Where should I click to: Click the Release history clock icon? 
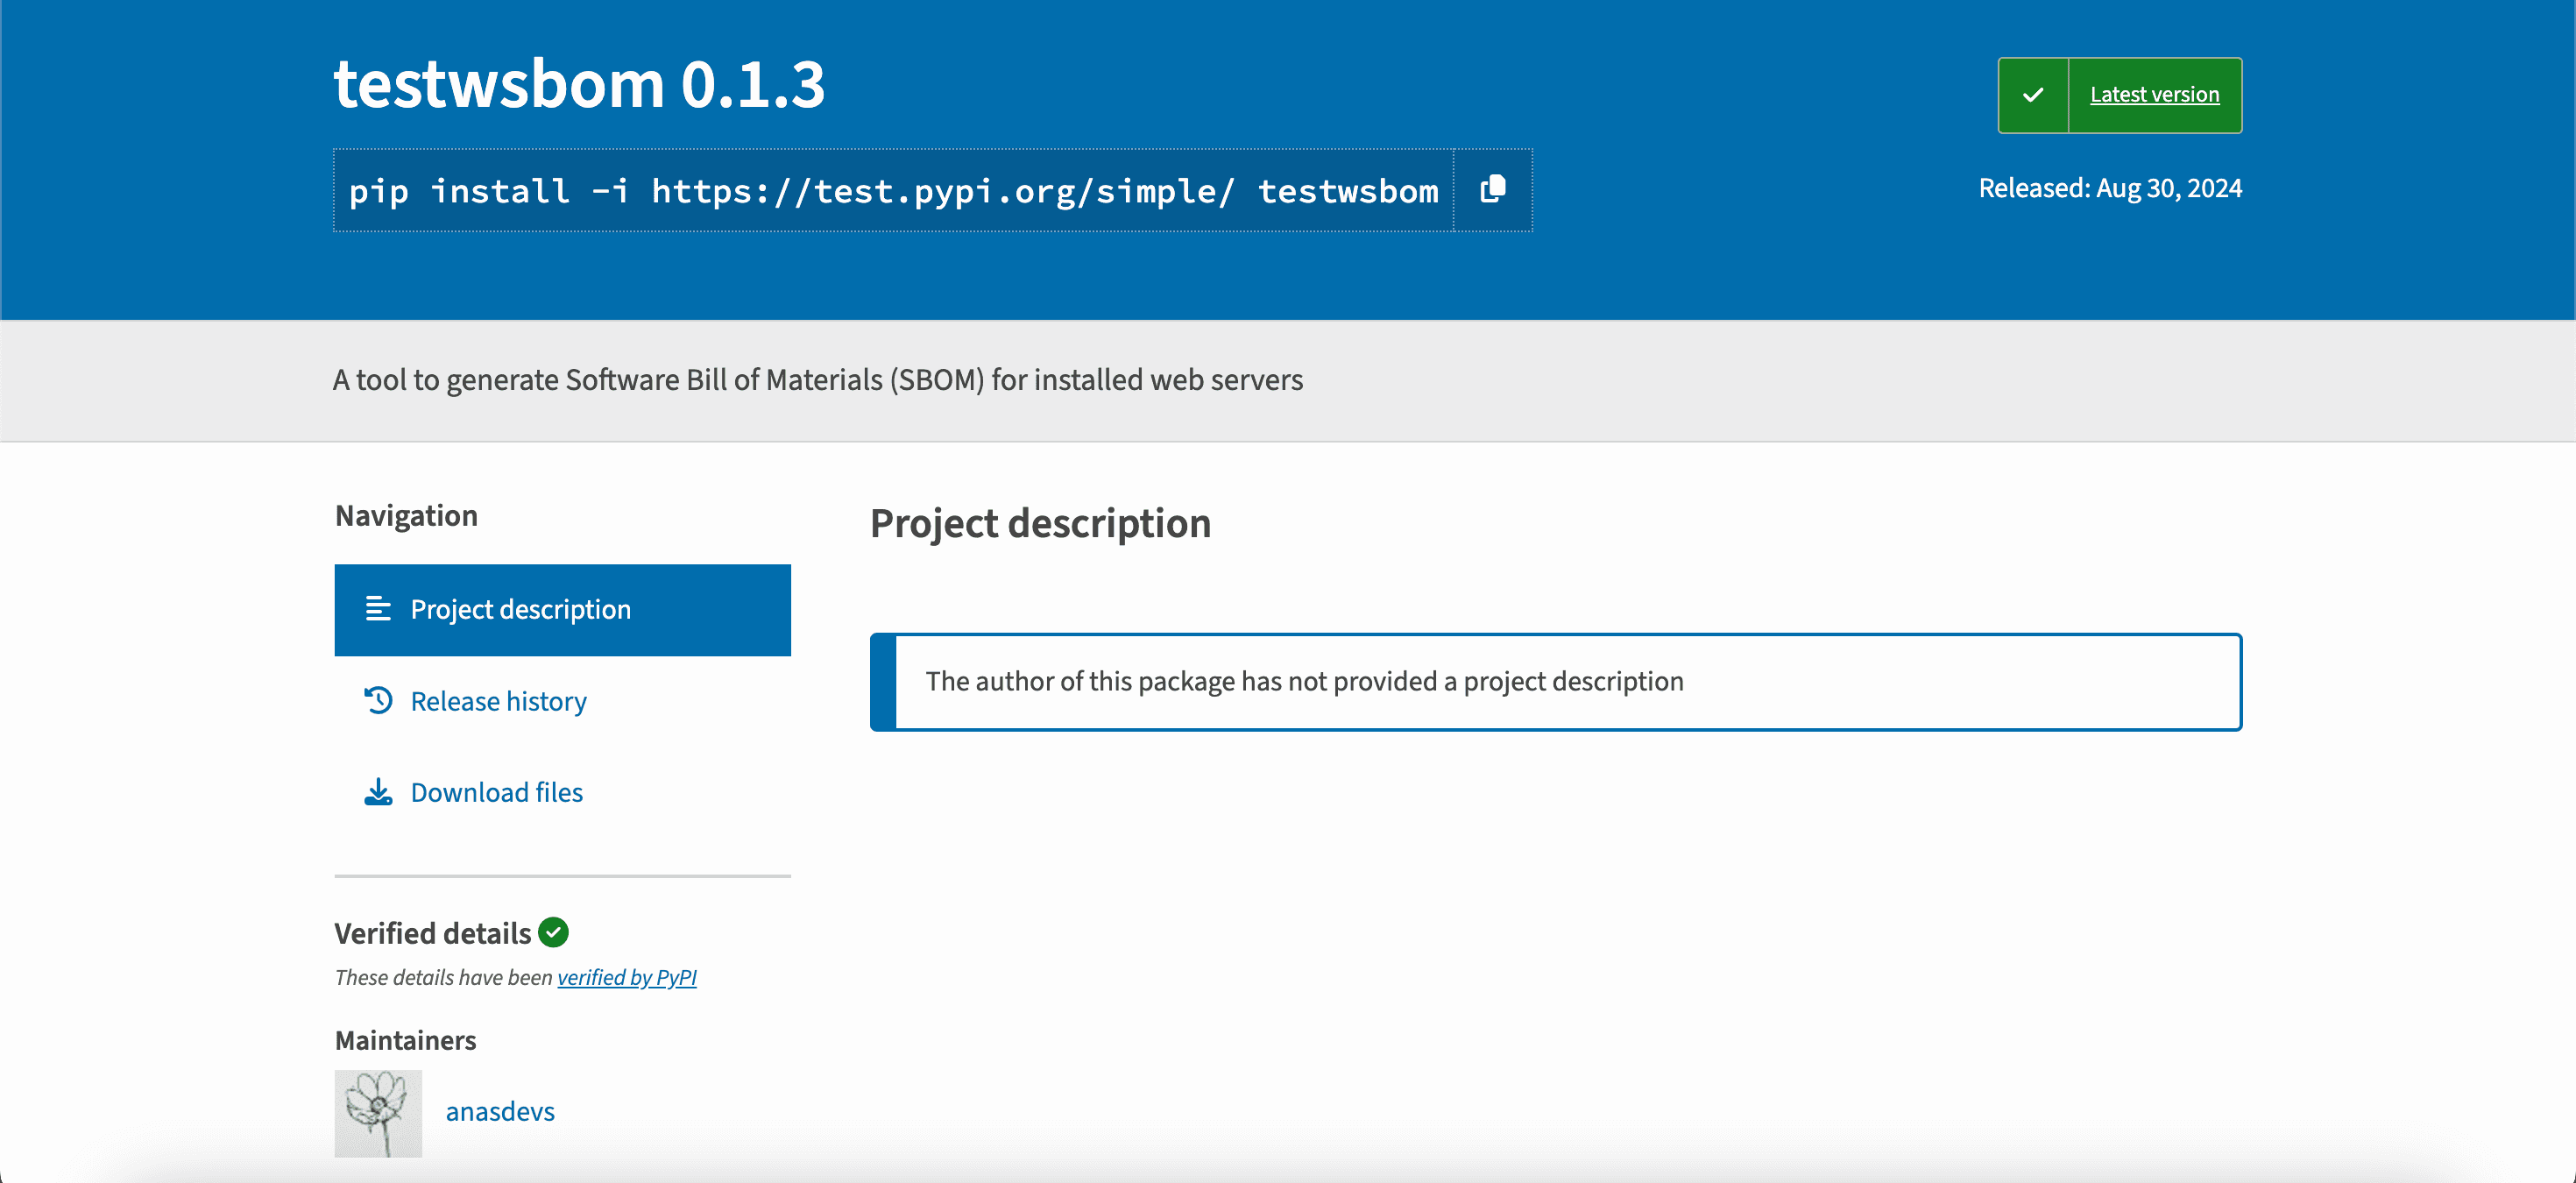click(x=378, y=700)
